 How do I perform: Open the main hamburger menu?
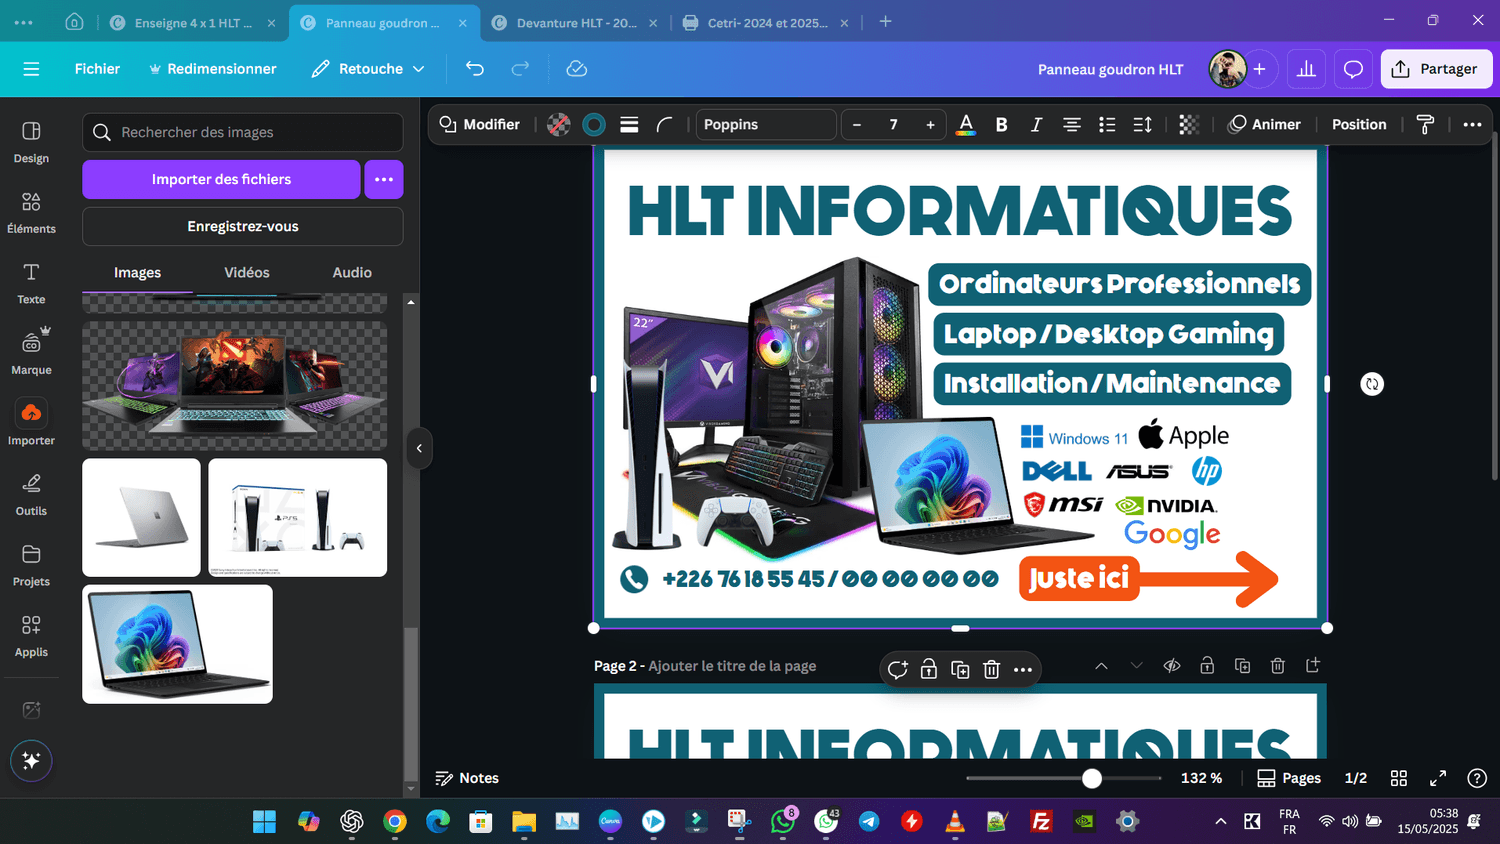point(31,69)
